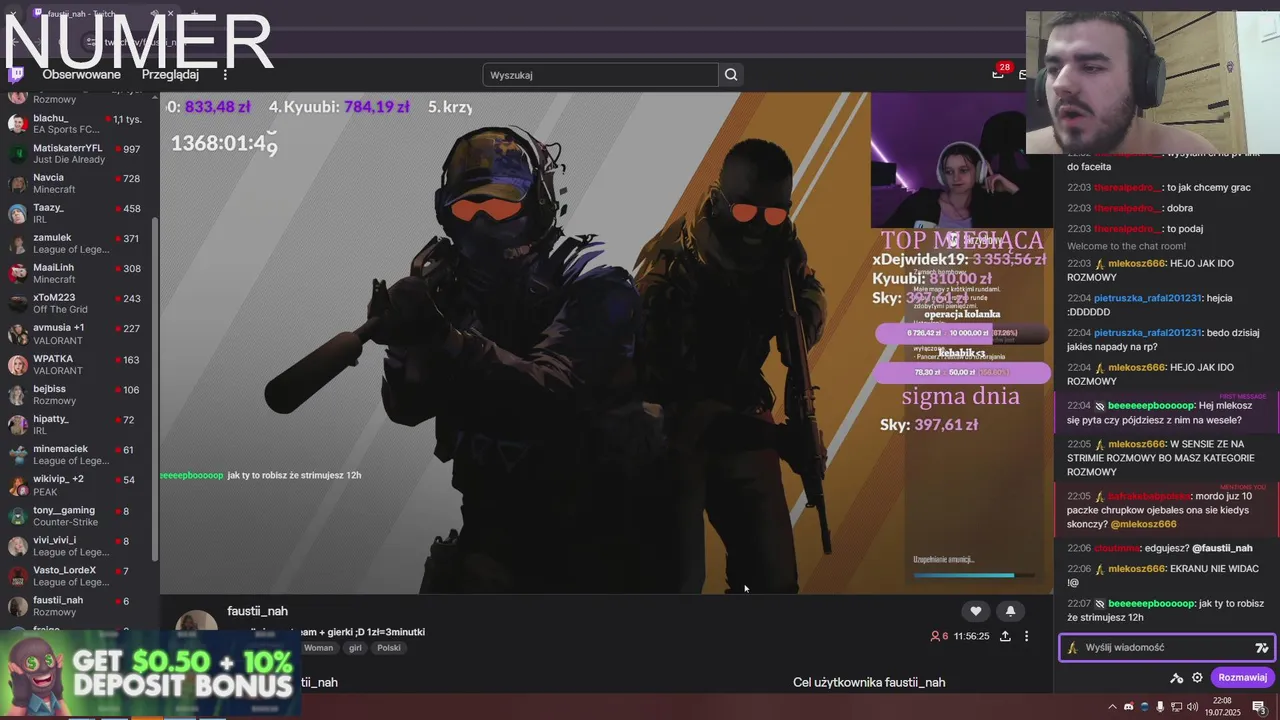Image resolution: width=1280 pixels, height=720 pixels.
Task: Grab the left sidebar scrollbar
Action: click(154, 390)
